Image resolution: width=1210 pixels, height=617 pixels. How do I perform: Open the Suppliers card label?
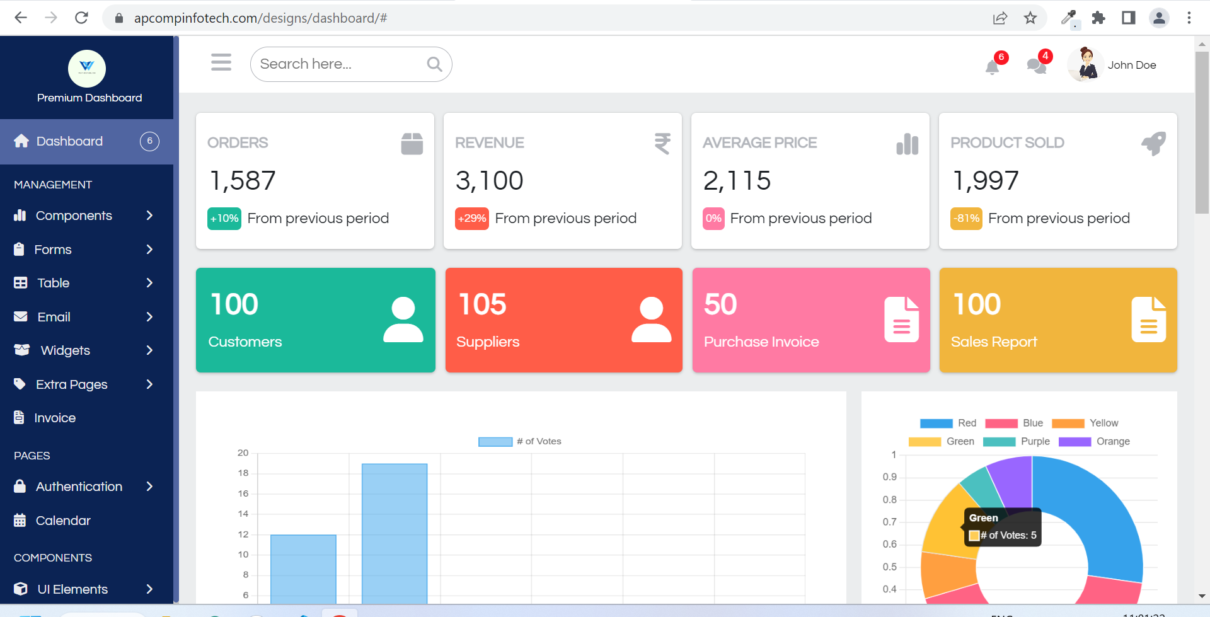tap(488, 342)
